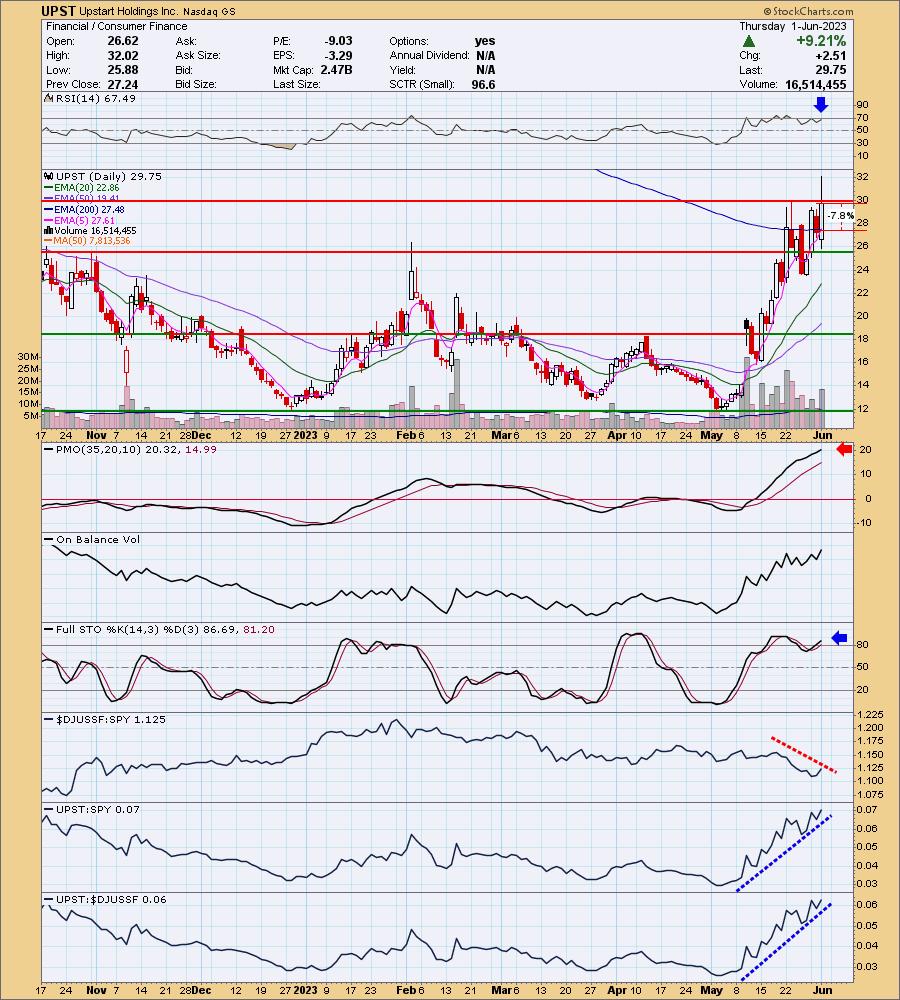
Task: Click the On Balance Vol panel label
Action: tap(98, 540)
